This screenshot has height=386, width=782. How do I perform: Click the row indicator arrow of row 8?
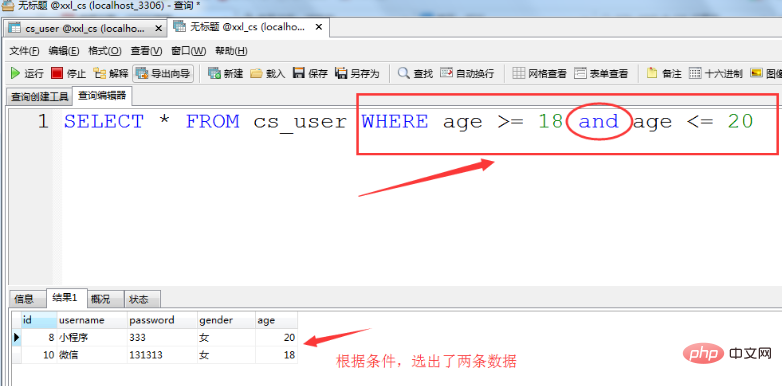click(x=16, y=338)
